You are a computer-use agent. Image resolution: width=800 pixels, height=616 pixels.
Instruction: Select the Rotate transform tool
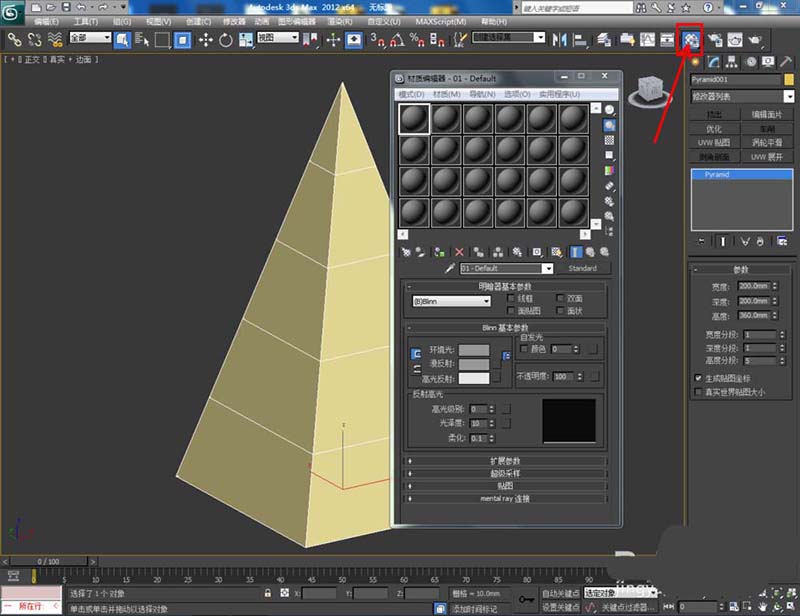coord(225,39)
